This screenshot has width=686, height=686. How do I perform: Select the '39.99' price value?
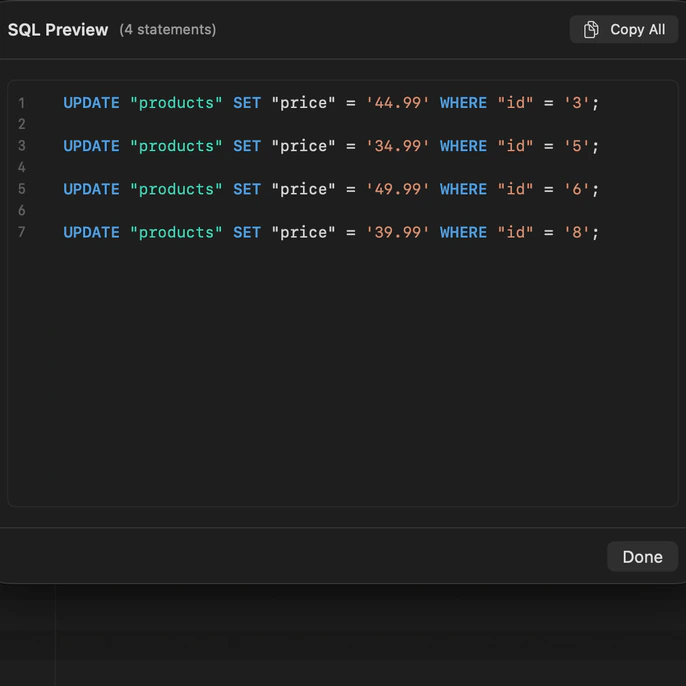tap(398, 232)
